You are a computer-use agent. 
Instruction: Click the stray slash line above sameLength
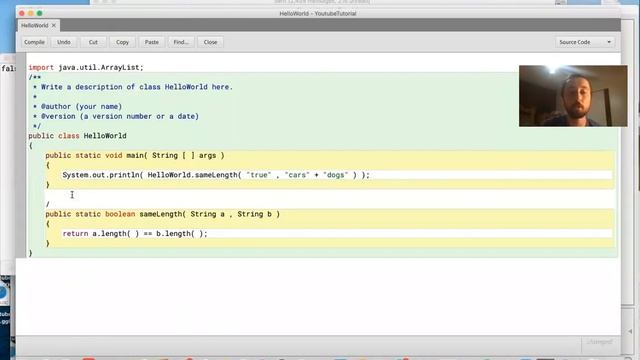47,204
